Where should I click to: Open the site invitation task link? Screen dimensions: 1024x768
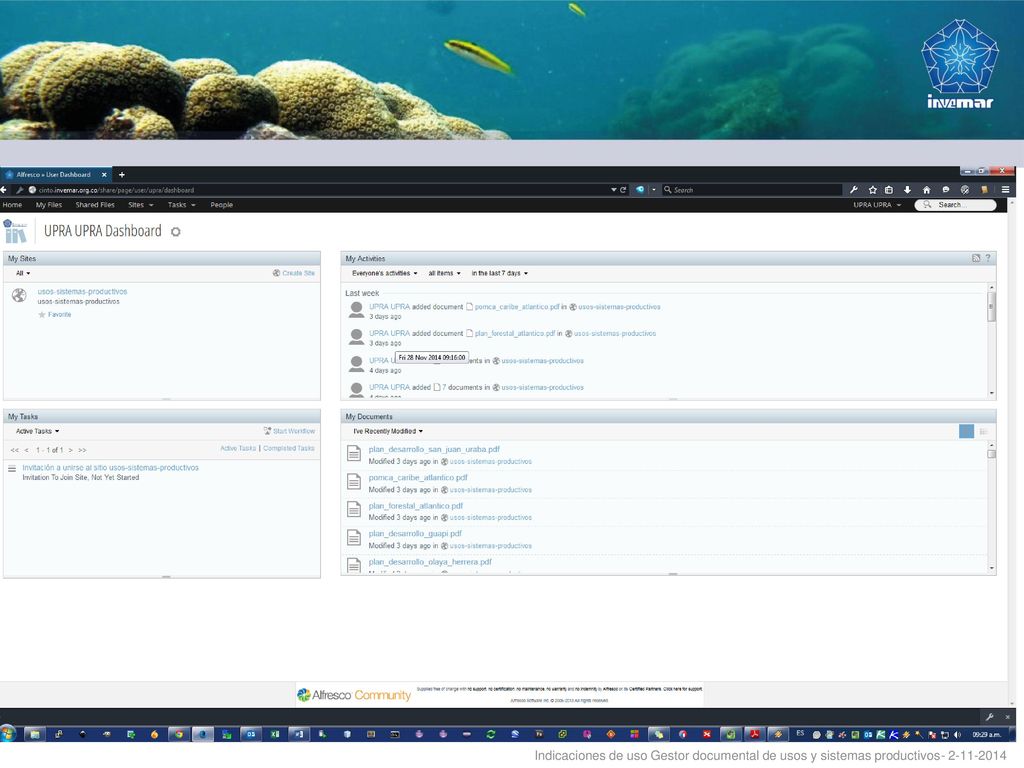point(110,468)
